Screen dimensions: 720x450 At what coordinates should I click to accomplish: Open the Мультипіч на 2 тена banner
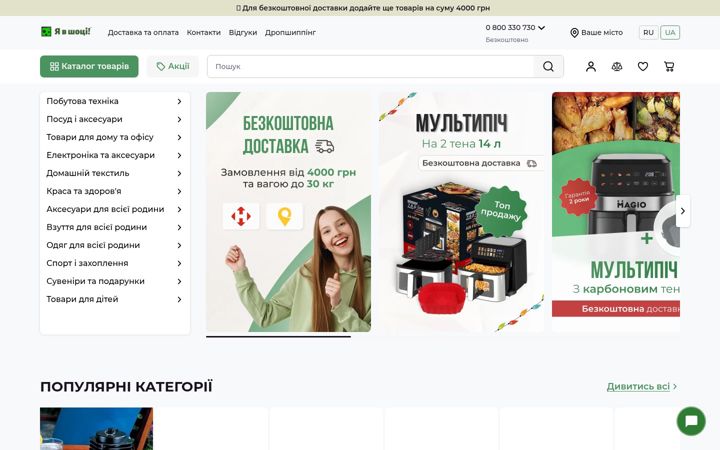point(461,212)
